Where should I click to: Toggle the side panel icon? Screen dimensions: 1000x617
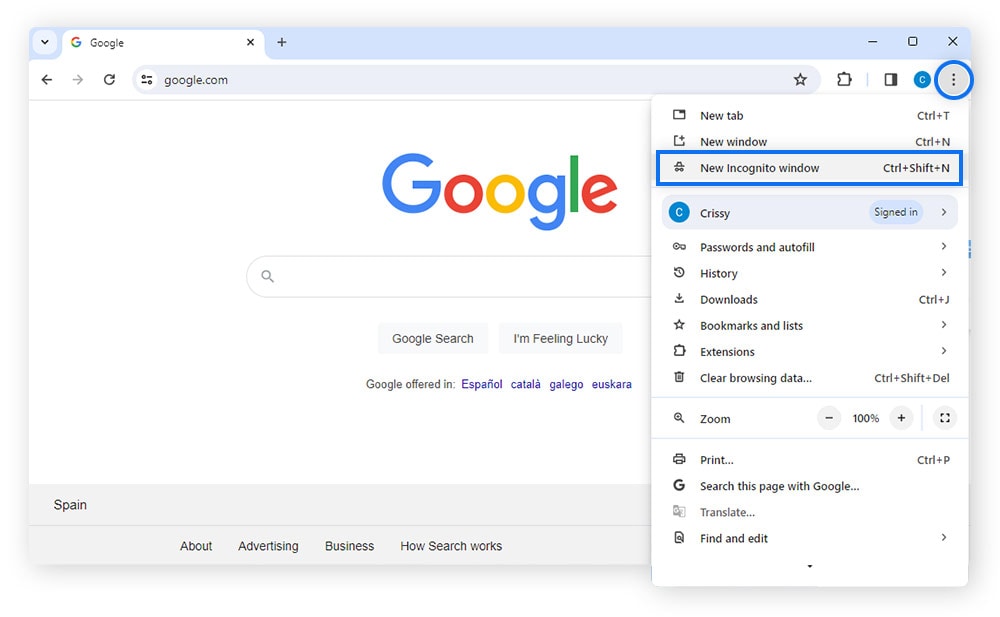pos(890,80)
